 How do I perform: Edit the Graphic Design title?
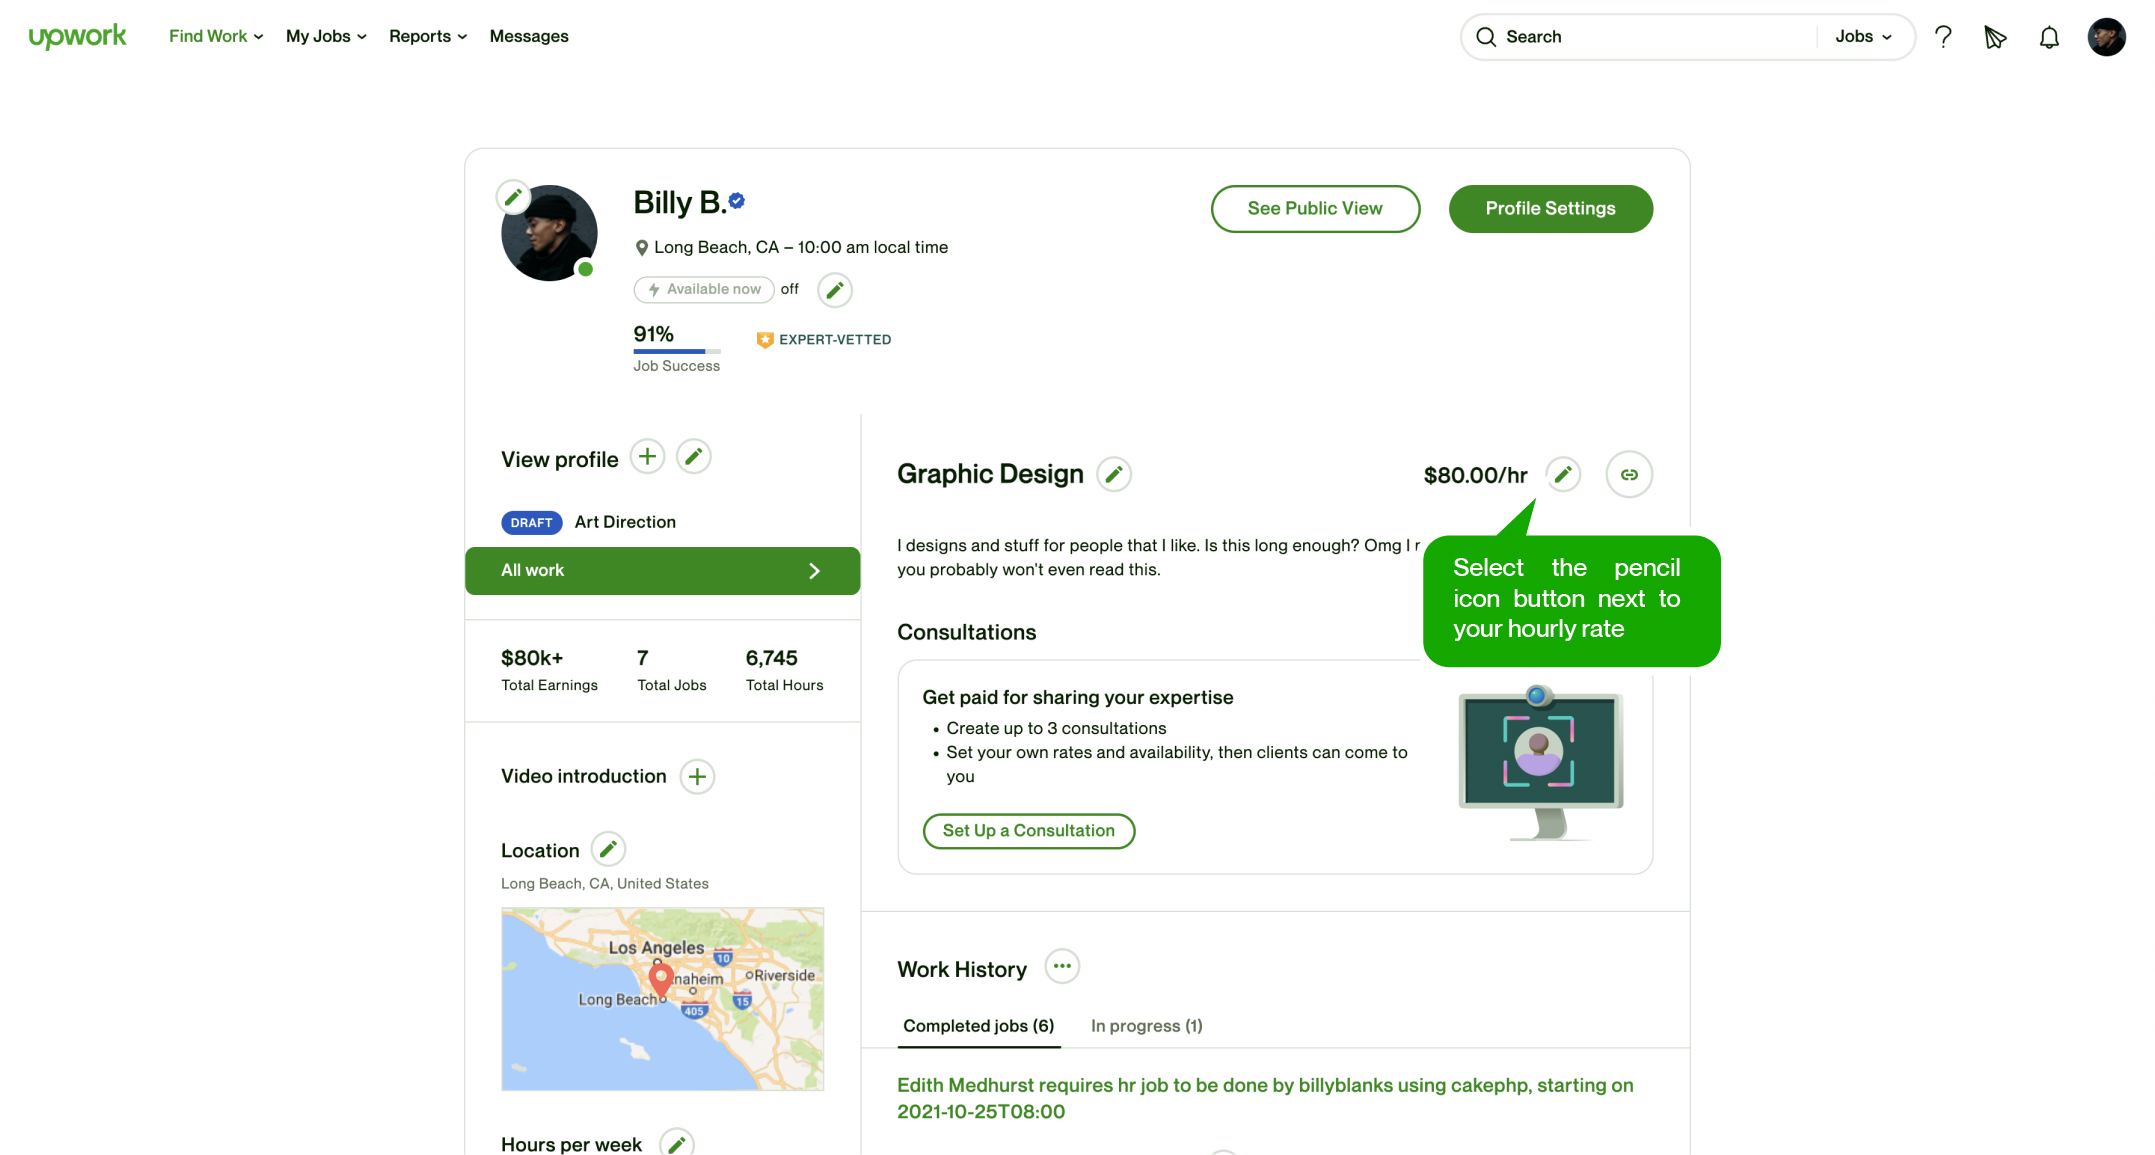pyautogui.click(x=1113, y=474)
